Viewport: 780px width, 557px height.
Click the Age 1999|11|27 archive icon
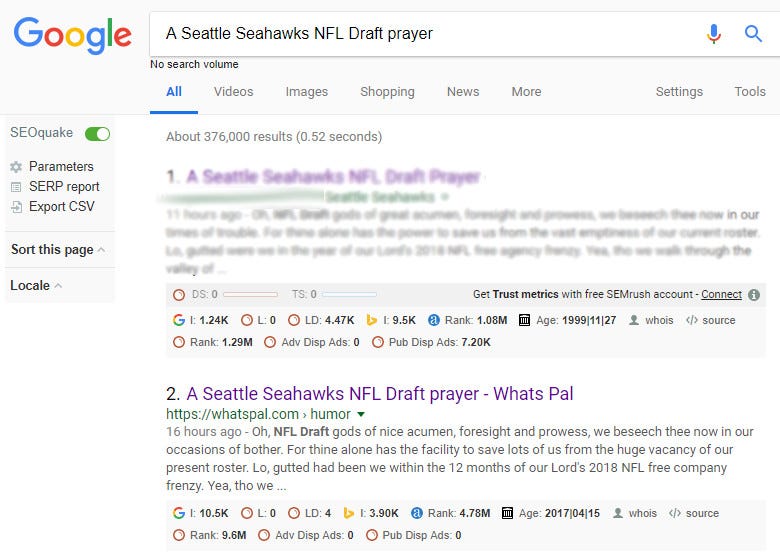tap(524, 320)
